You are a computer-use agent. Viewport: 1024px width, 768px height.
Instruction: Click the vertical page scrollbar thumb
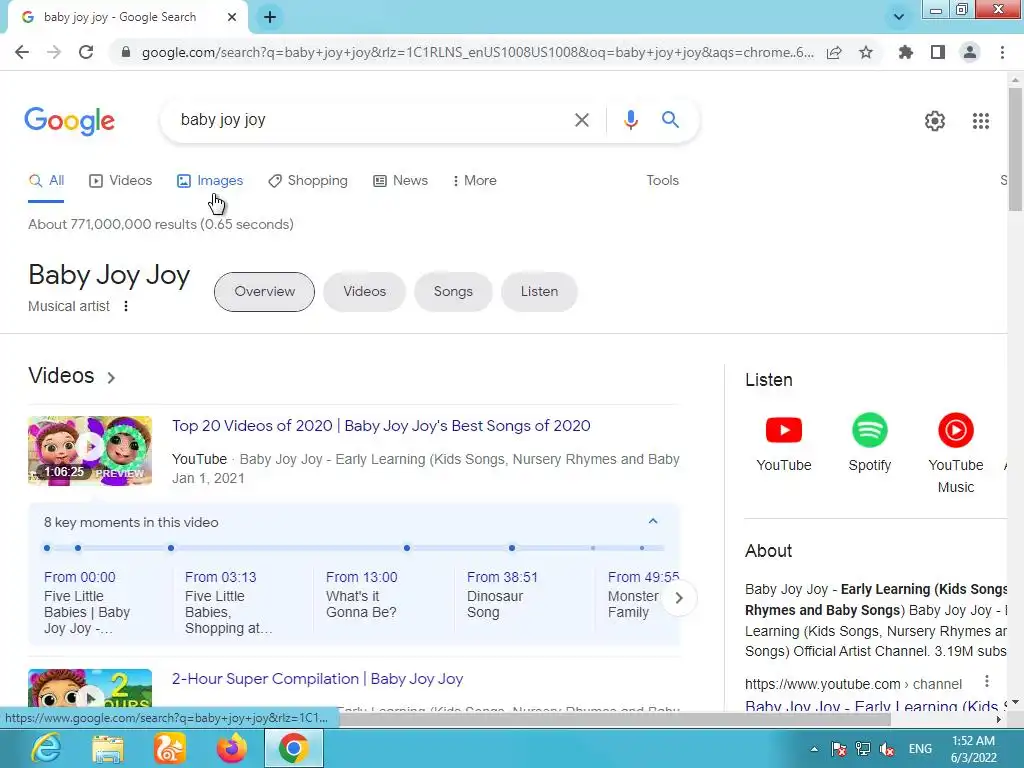1015,149
